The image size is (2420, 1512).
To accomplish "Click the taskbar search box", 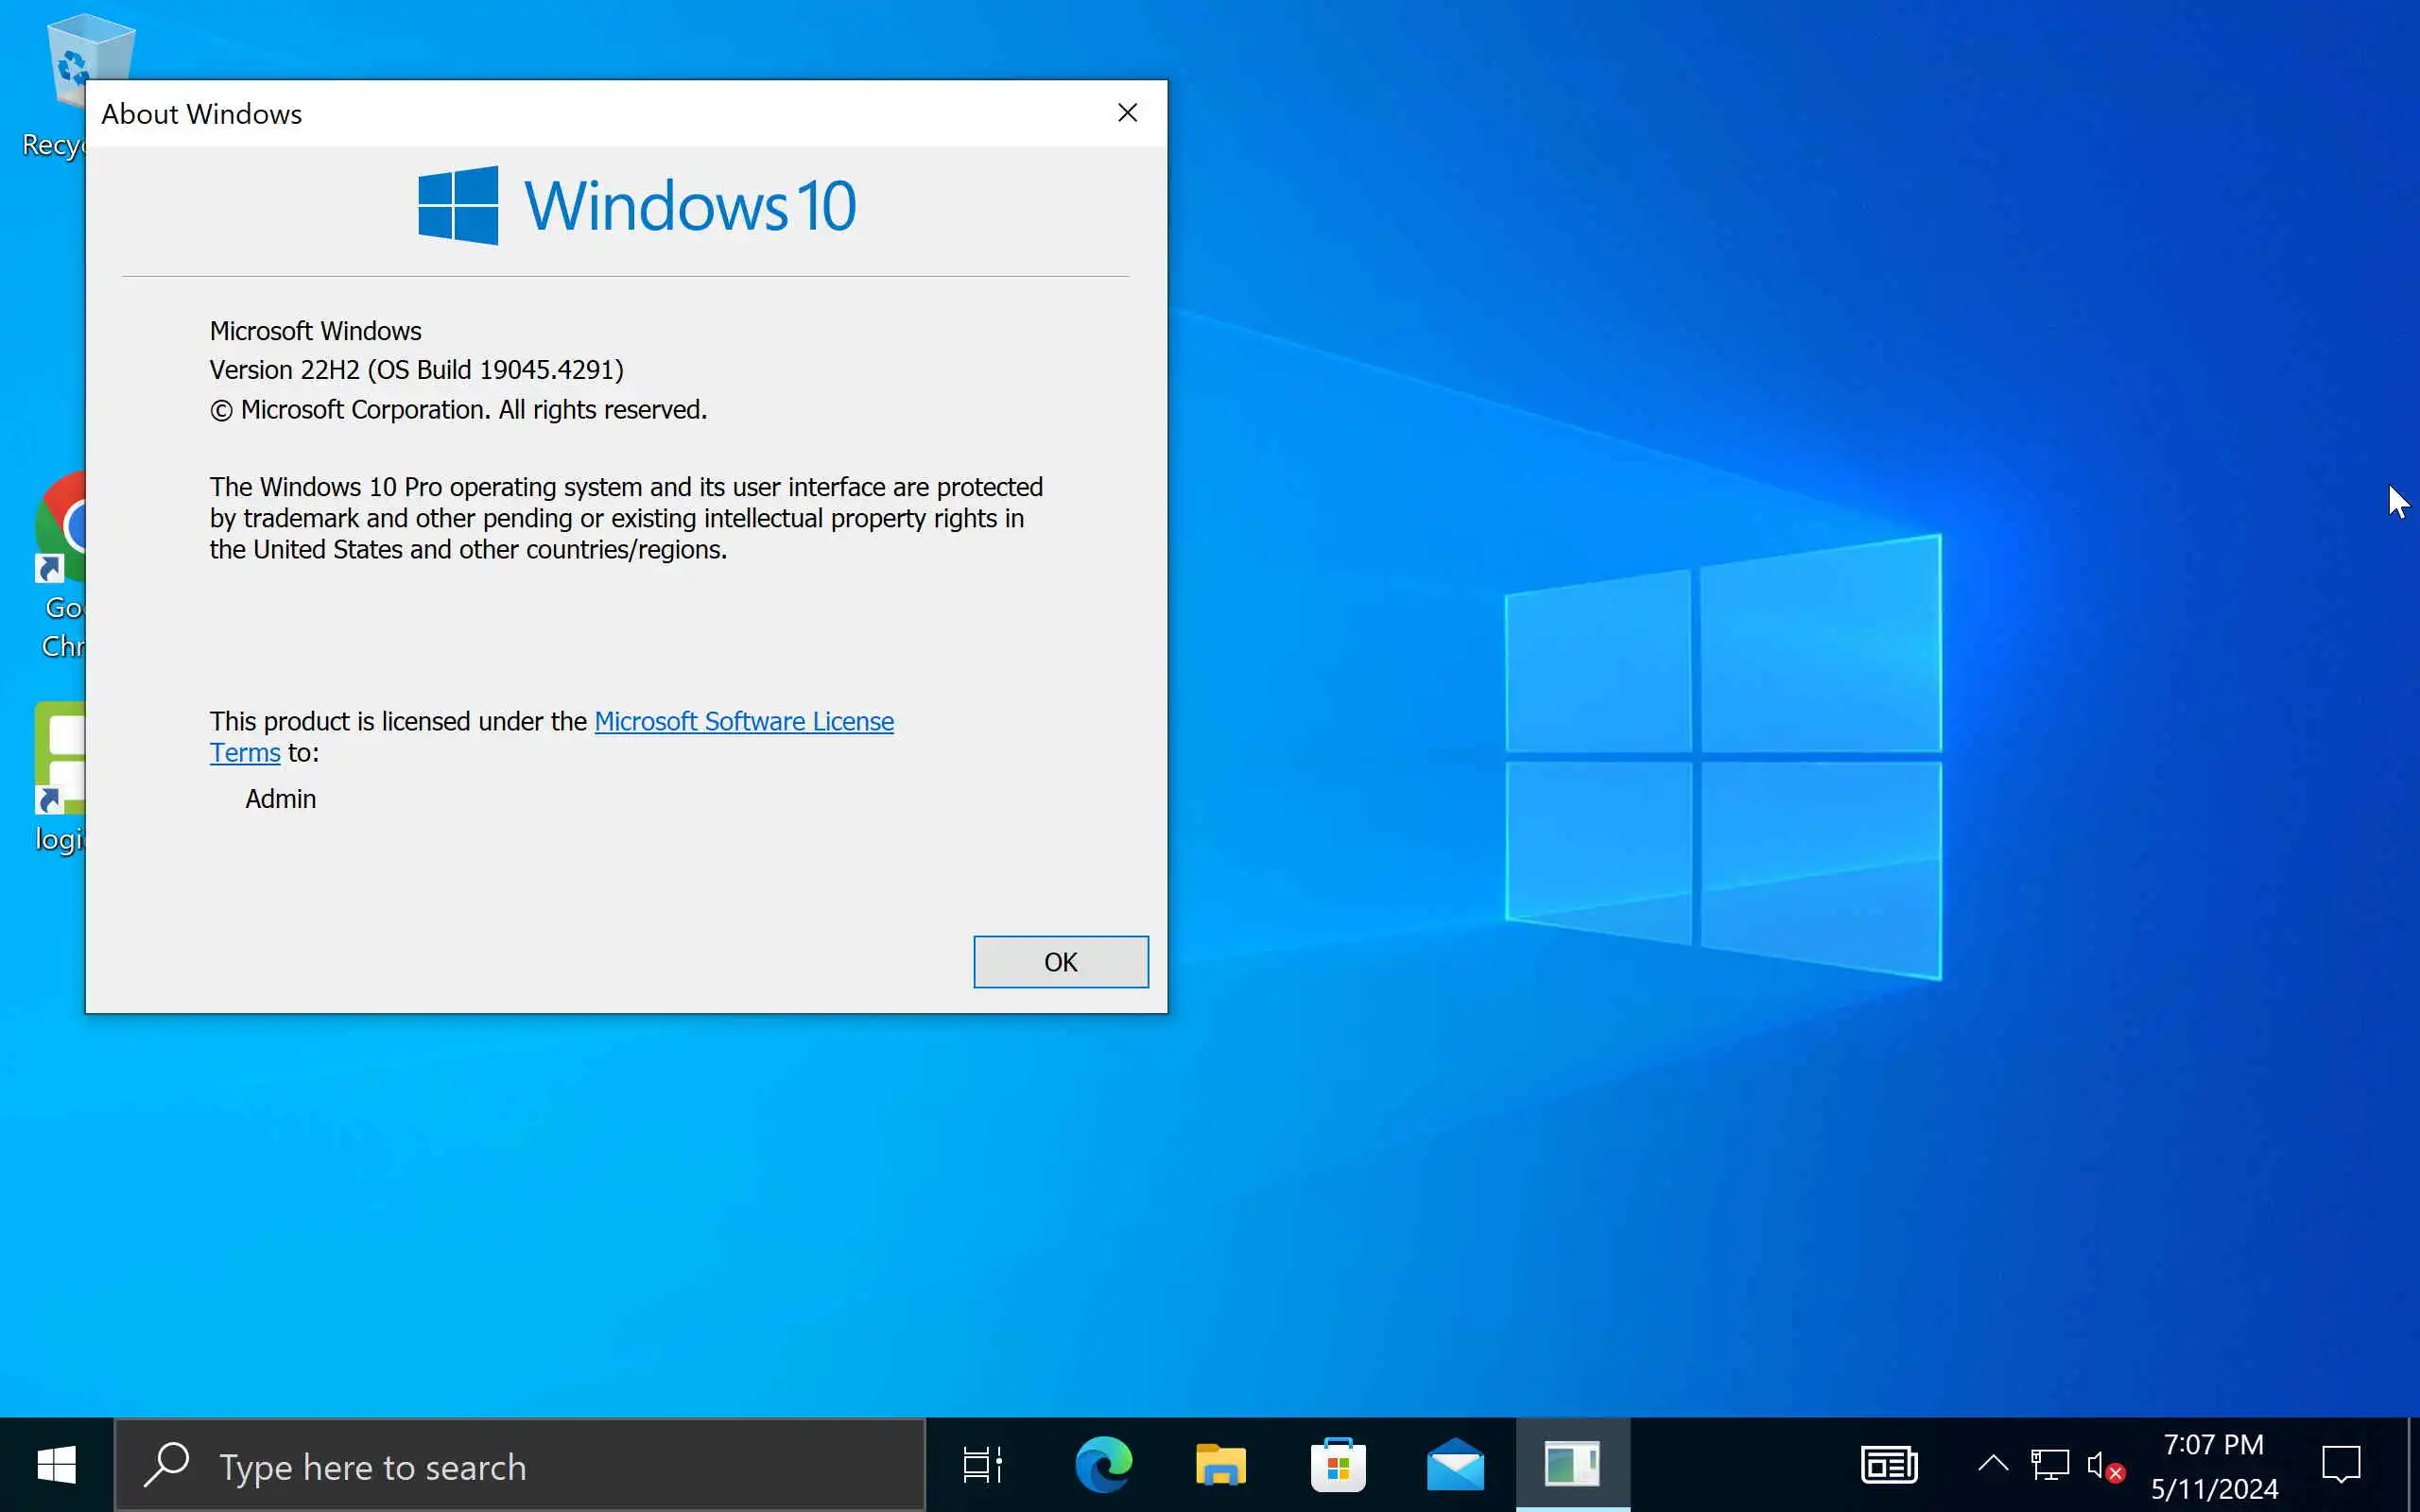I will [520, 1466].
